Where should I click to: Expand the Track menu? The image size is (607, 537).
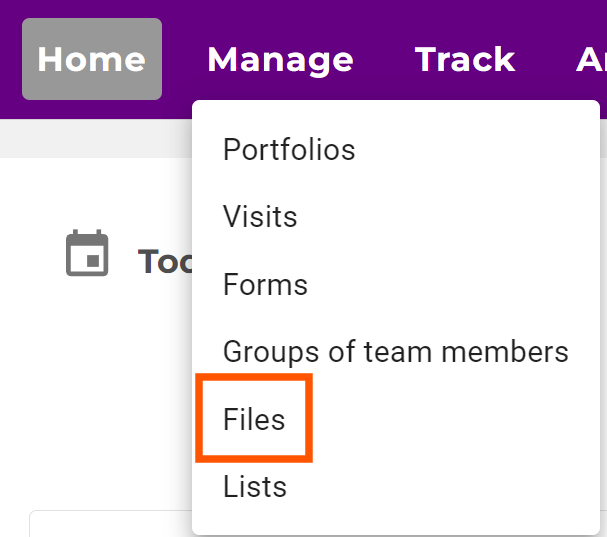[x=465, y=59]
